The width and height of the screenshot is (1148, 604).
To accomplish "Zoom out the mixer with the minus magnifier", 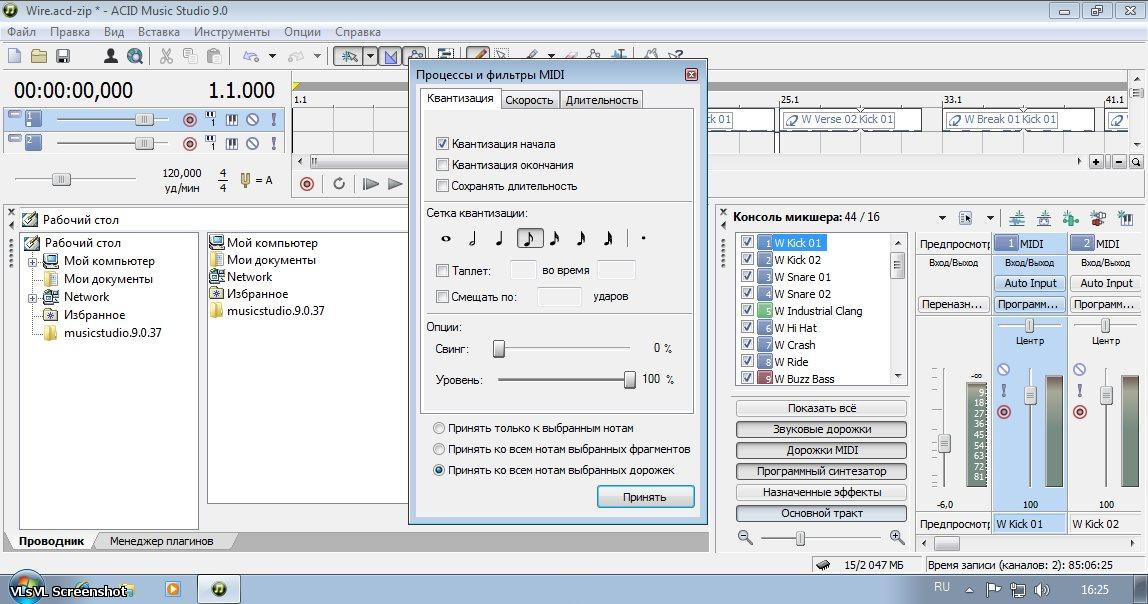I will (745, 537).
